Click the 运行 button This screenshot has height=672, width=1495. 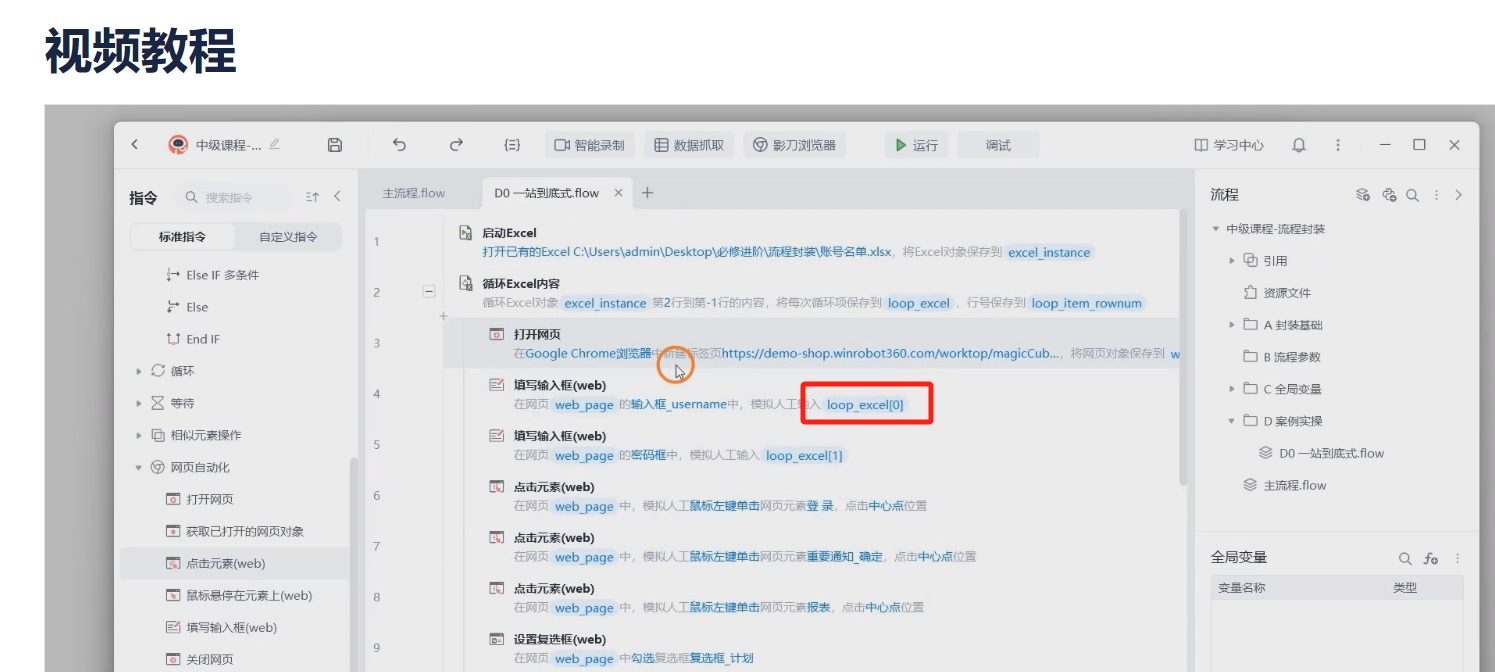coord(916,145)
